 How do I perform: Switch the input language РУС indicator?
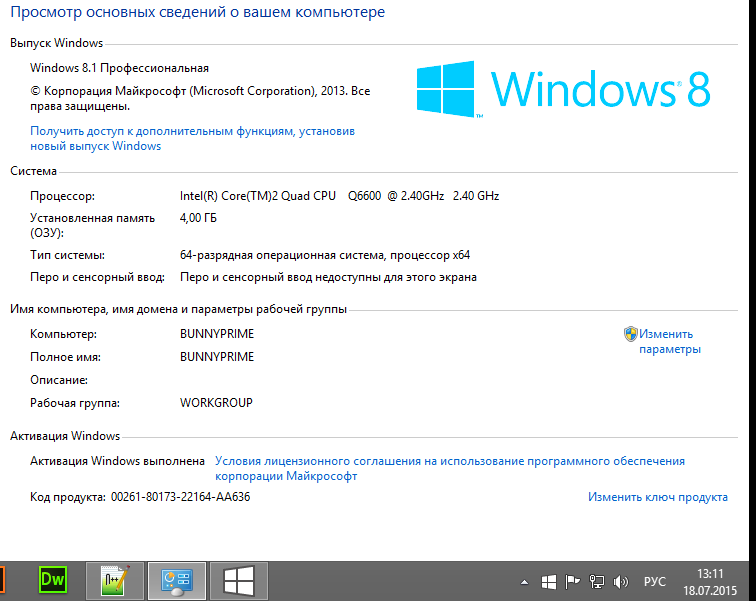[x=654, y=581]
